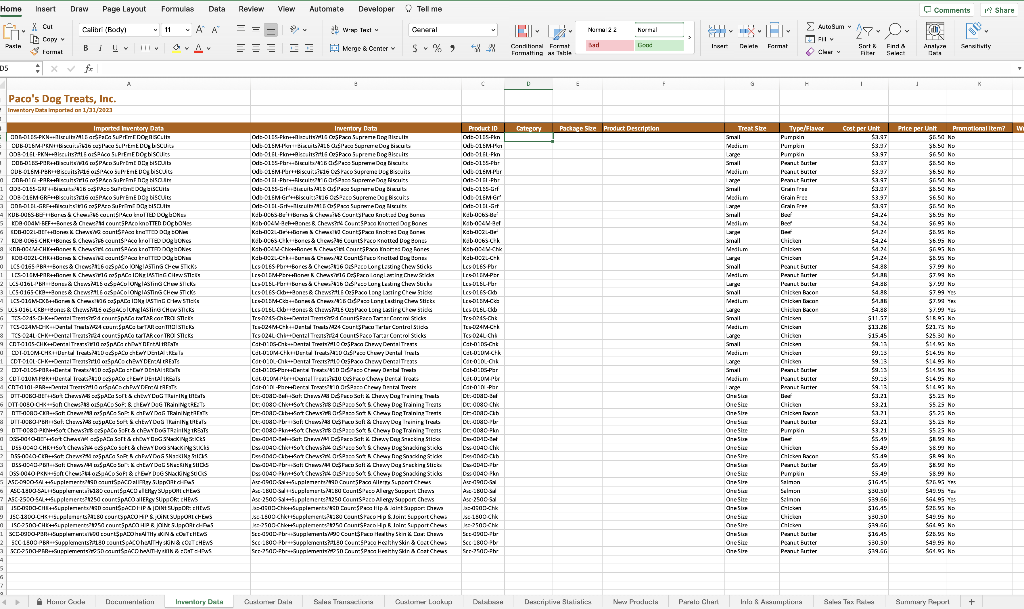Open the number format dropdown showing General

point(453,29)
